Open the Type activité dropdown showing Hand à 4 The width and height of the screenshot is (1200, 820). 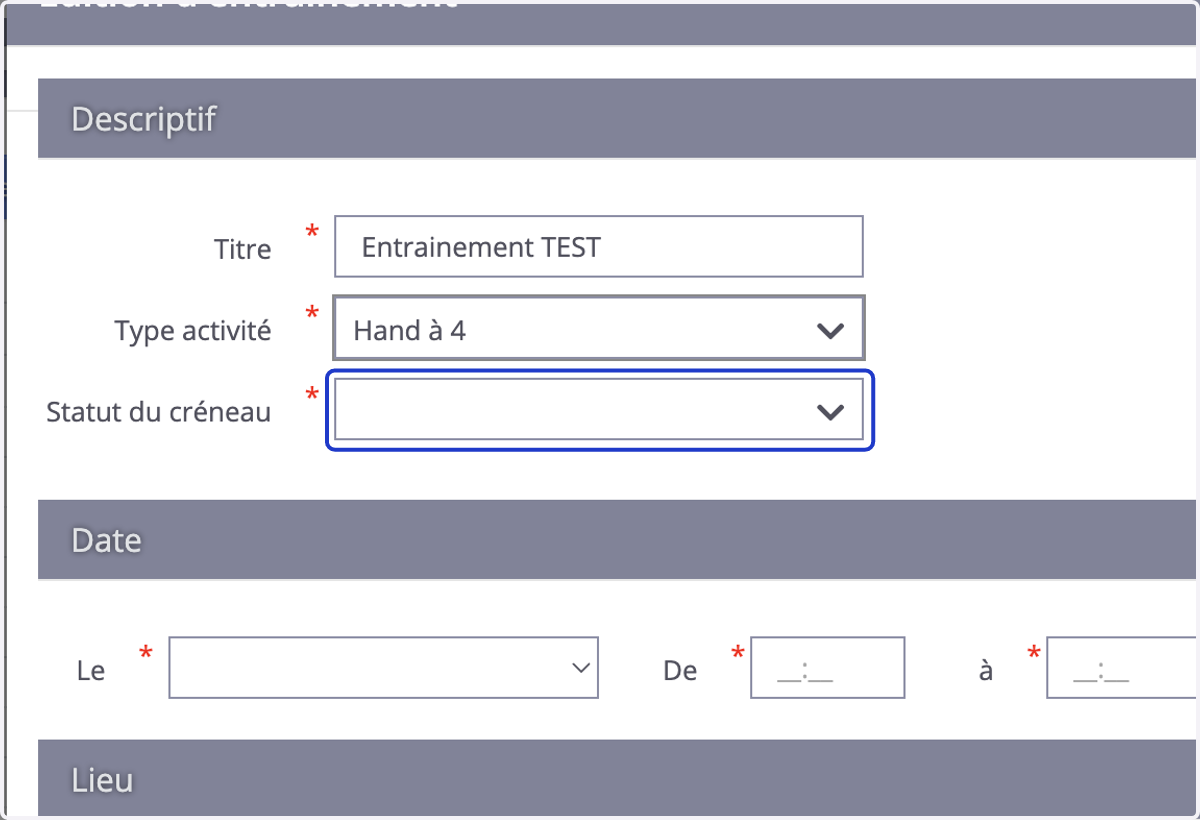pos(598,327)
